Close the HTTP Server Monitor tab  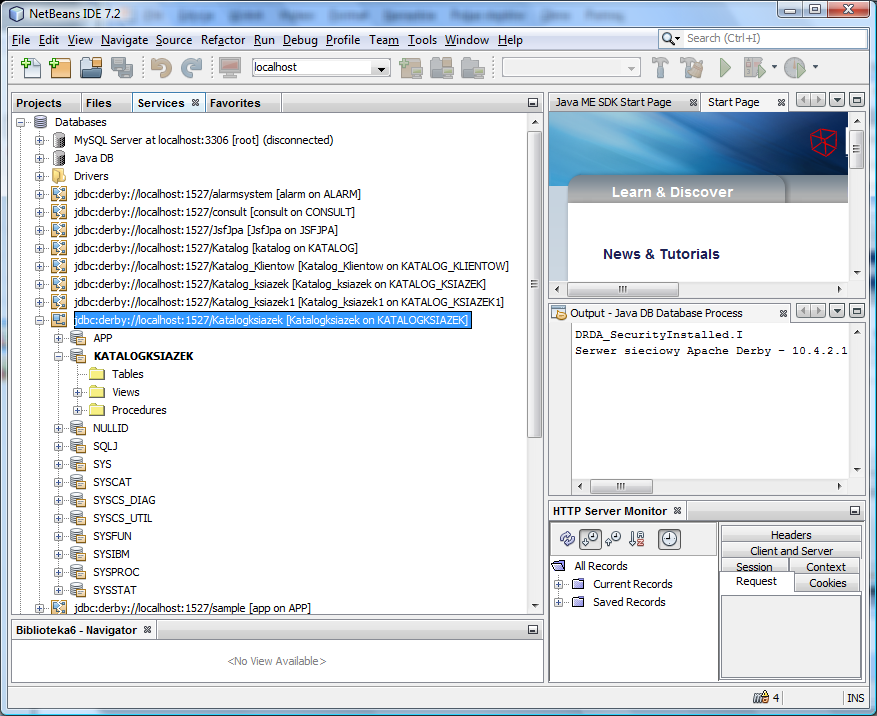click(x=677, y=510)
